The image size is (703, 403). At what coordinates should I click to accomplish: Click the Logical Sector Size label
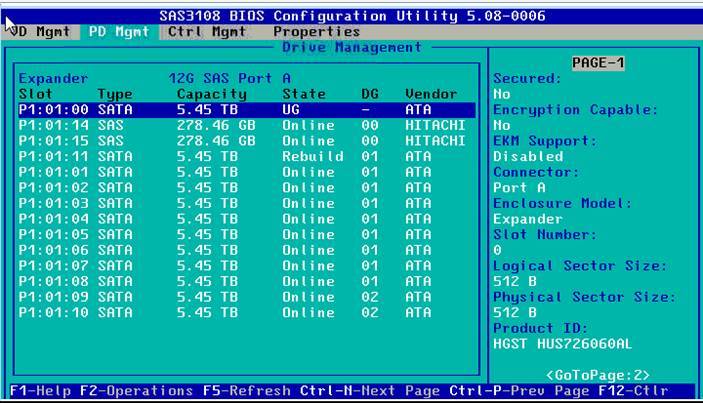580,266
